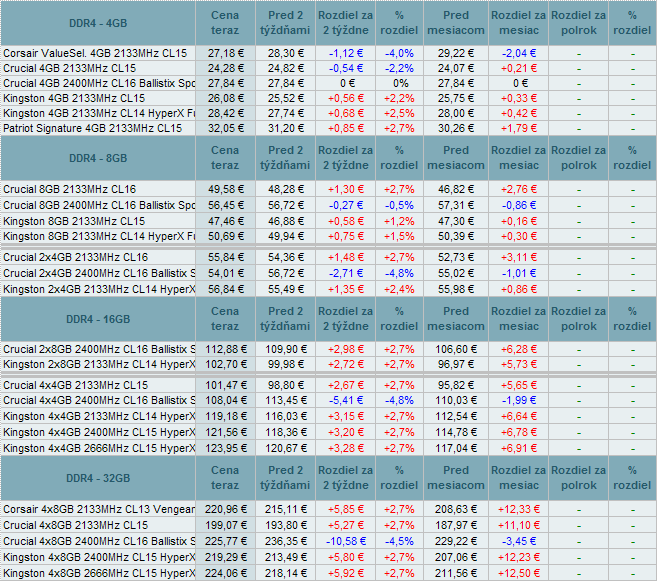Click Kingston 4x4GB 2133MHz CL14 HyperX name

tap(99, 416)
